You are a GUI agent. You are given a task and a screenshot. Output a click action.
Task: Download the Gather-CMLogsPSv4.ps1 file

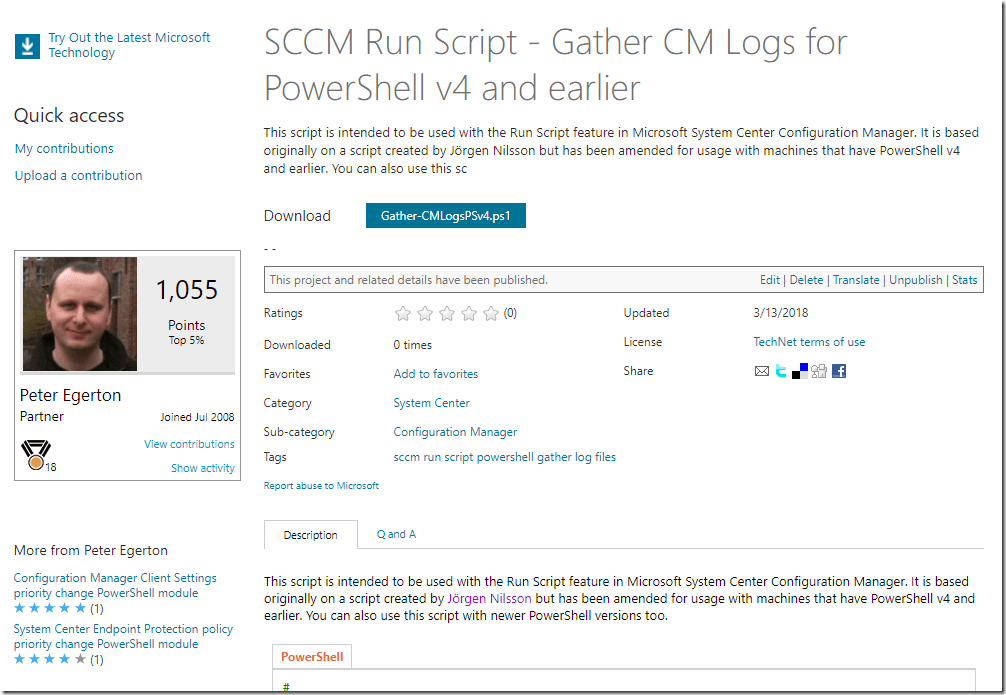(x=445, y=216)
